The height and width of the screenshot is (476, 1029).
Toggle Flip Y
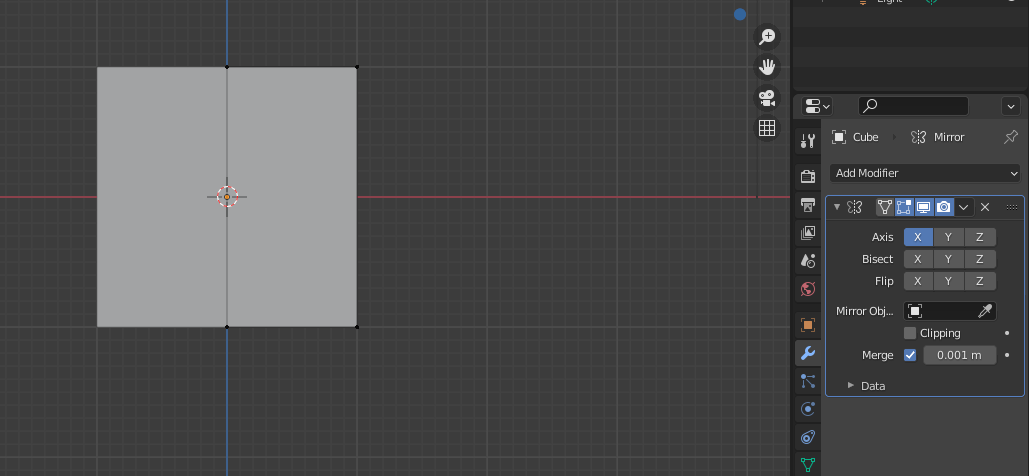(x=948, y=281)
